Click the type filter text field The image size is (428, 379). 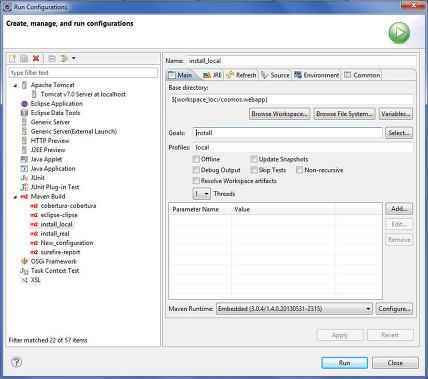(83, 73)
